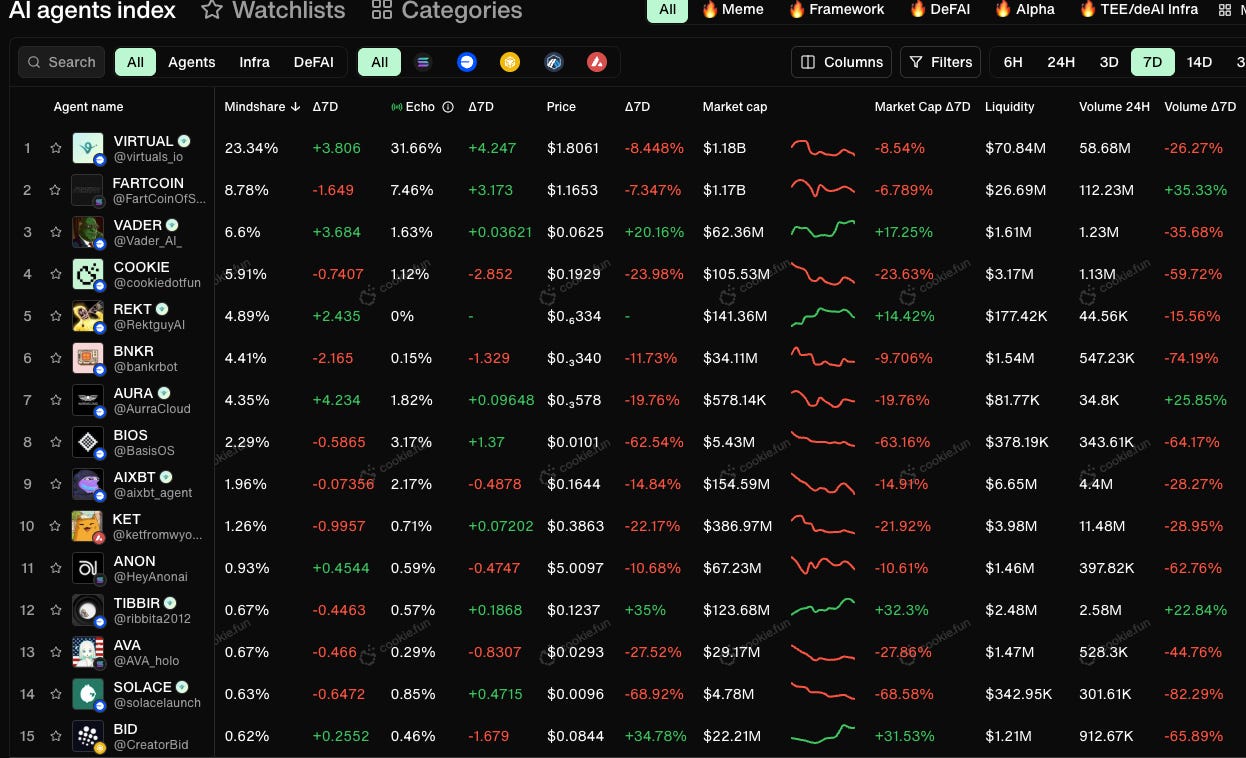Click the TIBBIR market cap sparkline chart
Image resolution: width=1246 pixels, height=758 pixels.
[823, 608]
